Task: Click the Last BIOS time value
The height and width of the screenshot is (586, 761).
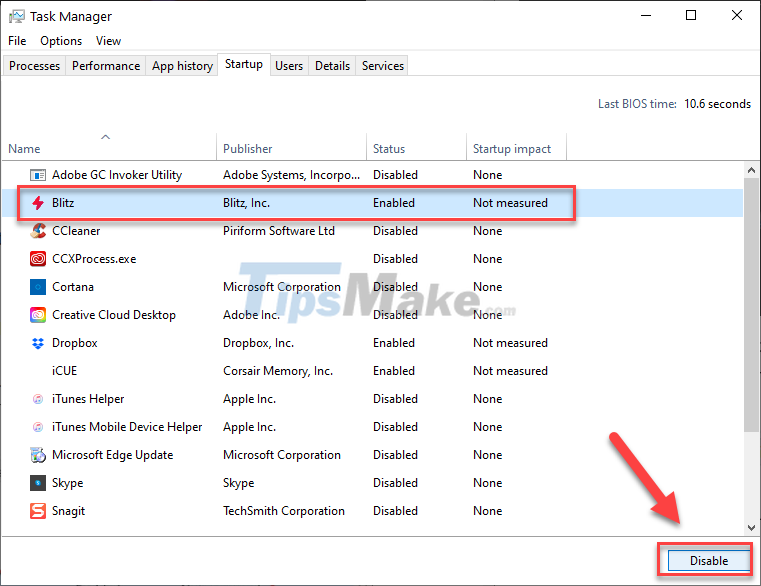Action: (x=718, y=104)
